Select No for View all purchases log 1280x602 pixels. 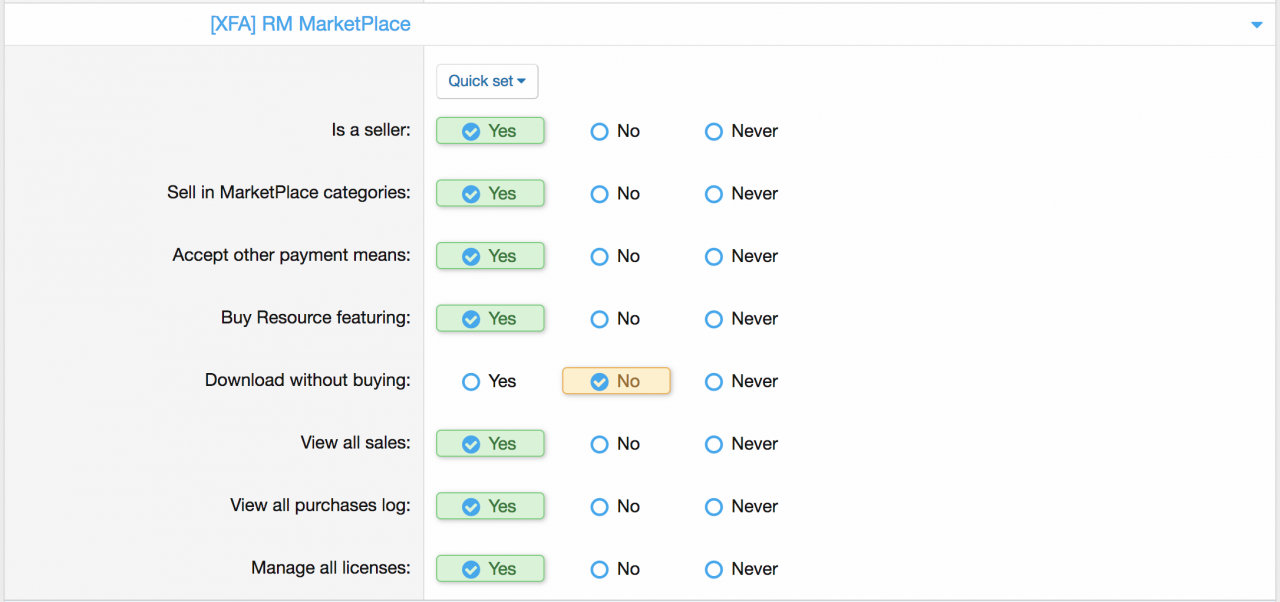coord(600,506)
